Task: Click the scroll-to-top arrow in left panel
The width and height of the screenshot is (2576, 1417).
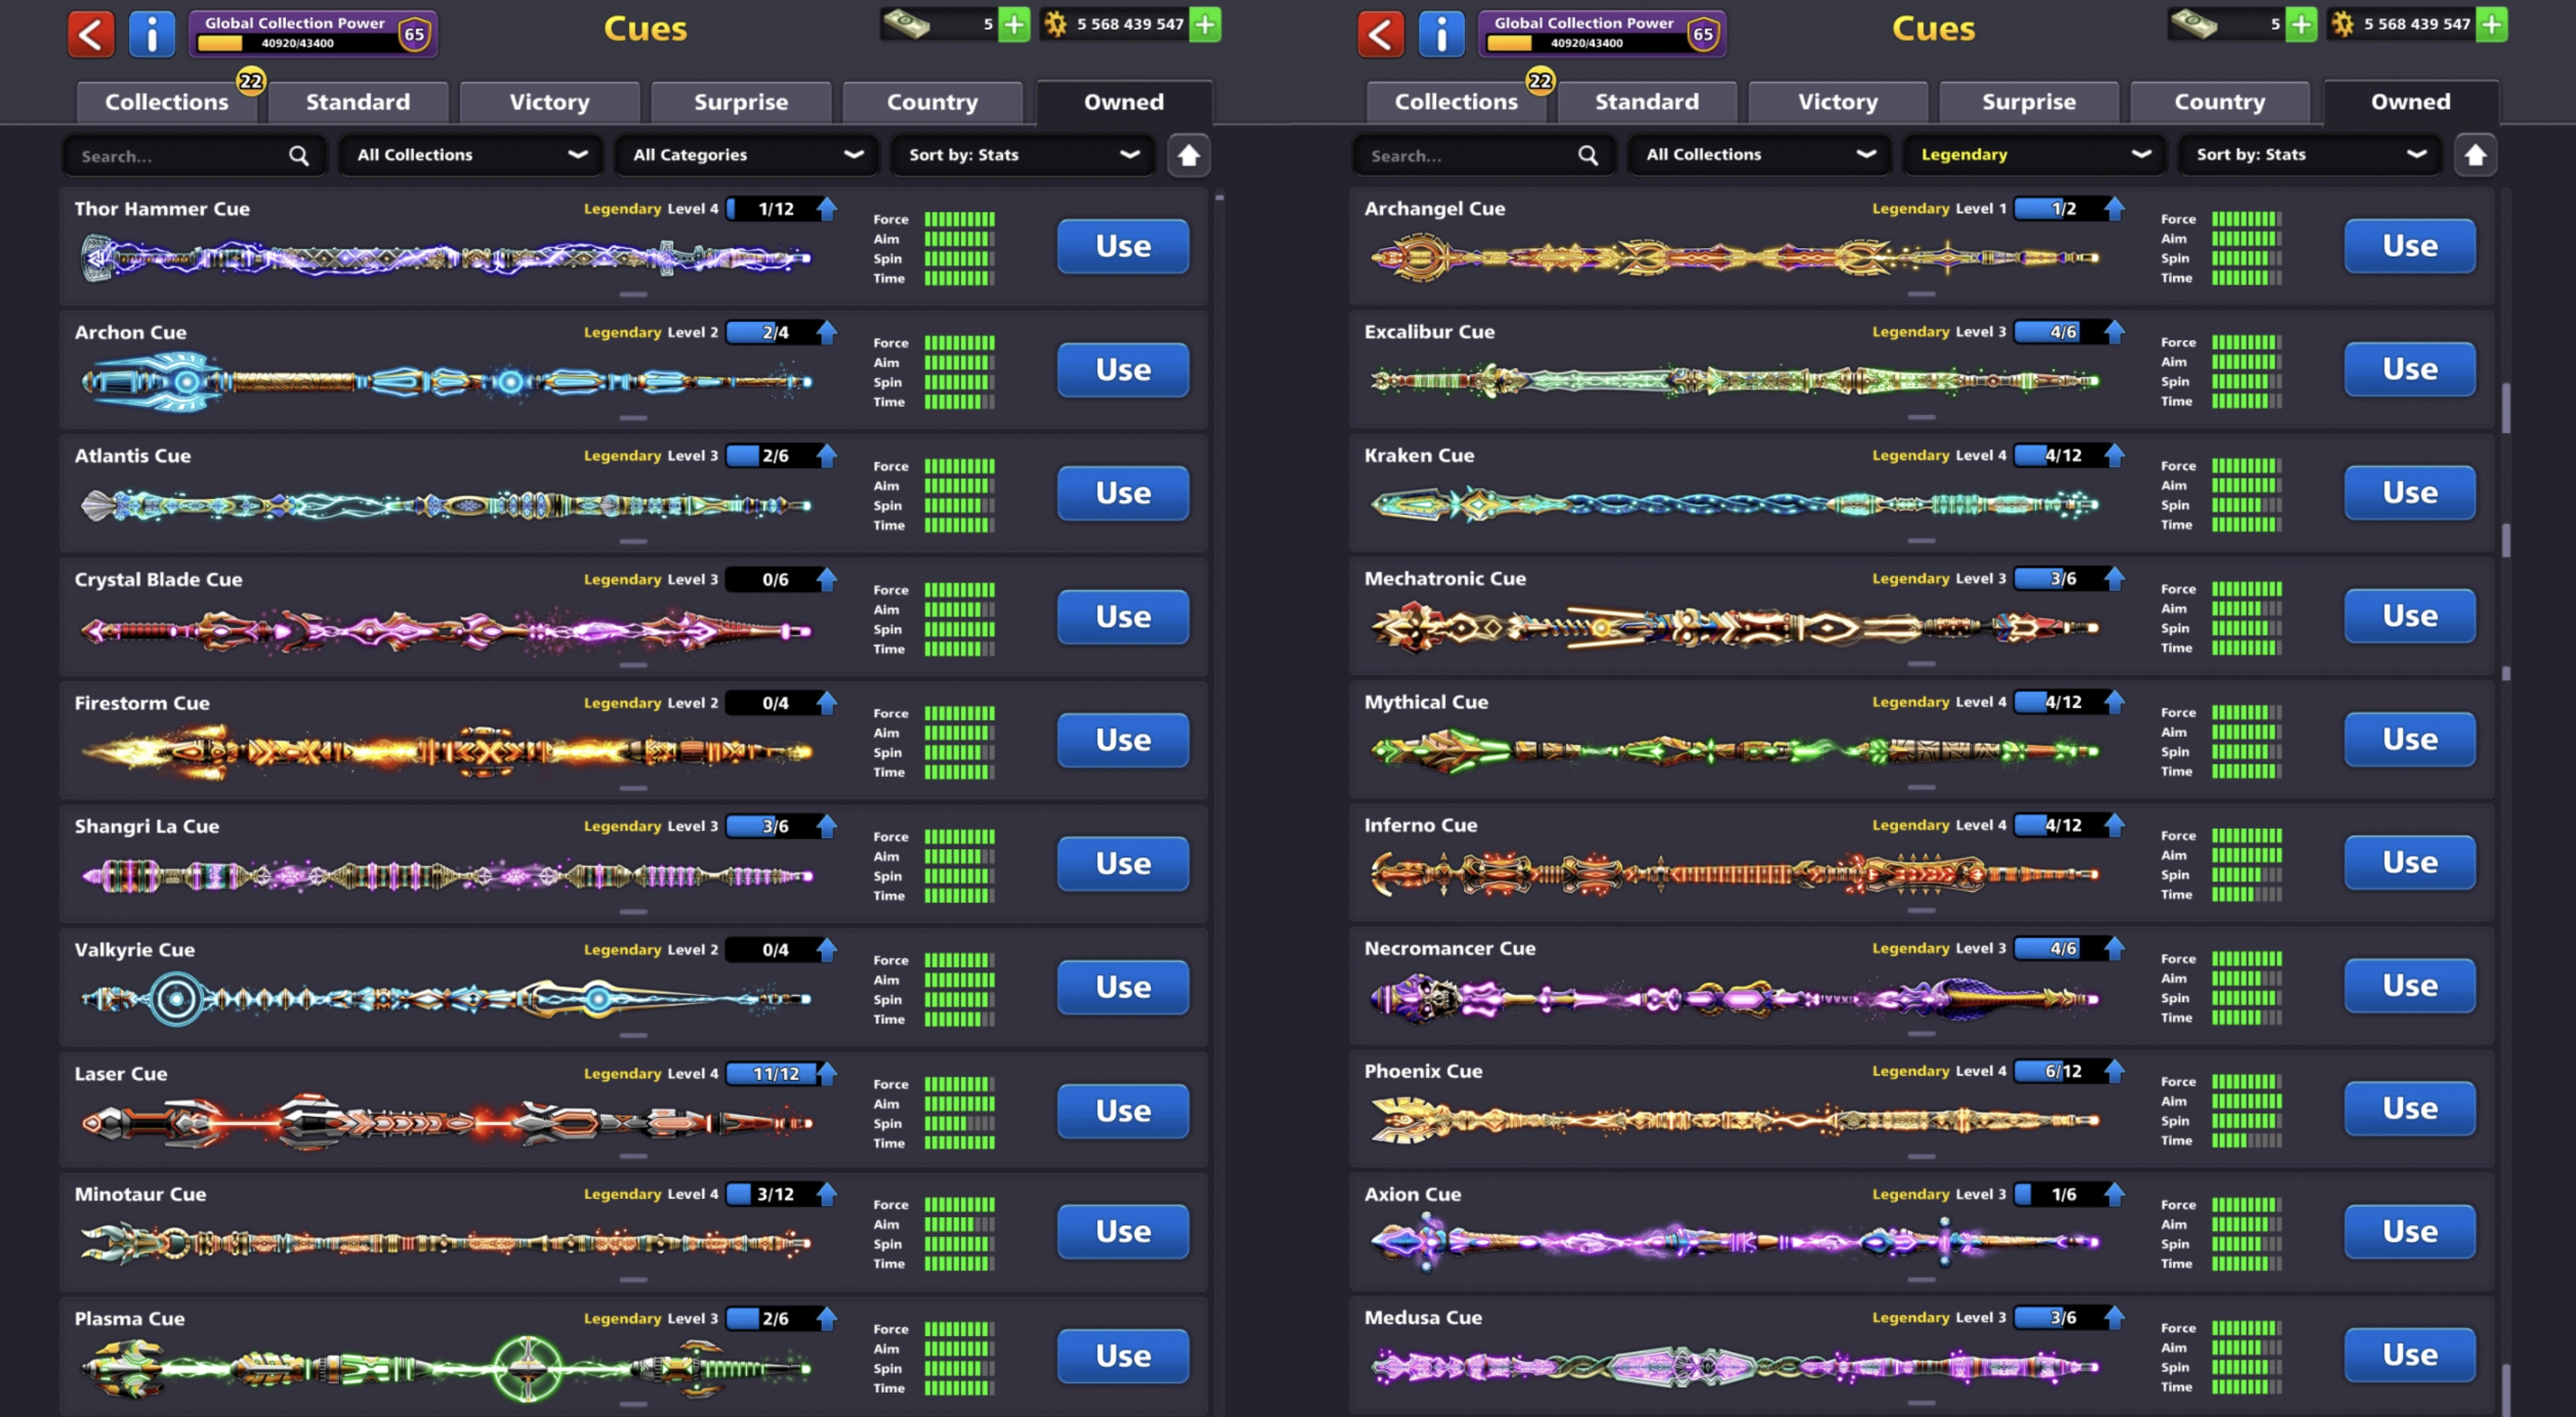Action: [1188, 156]
